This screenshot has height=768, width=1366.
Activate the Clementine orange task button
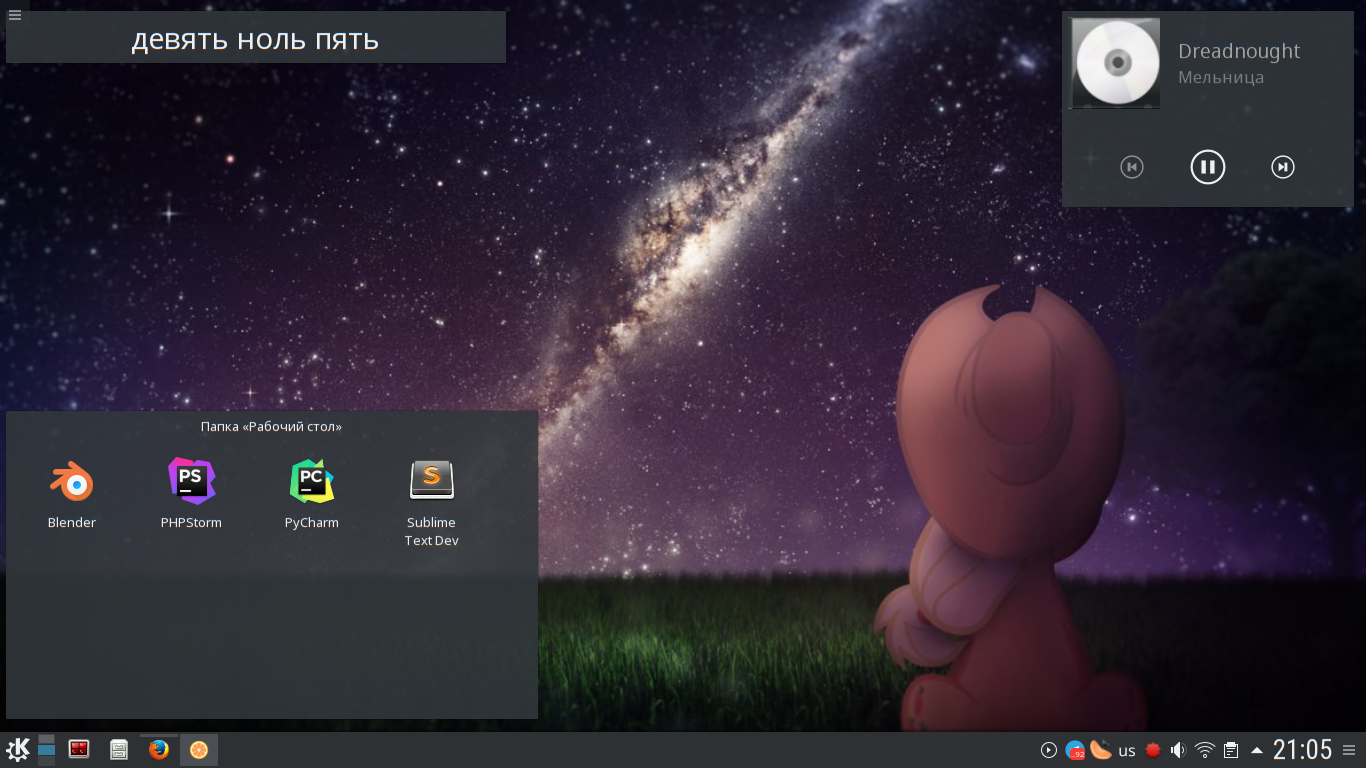click(199, 749)
